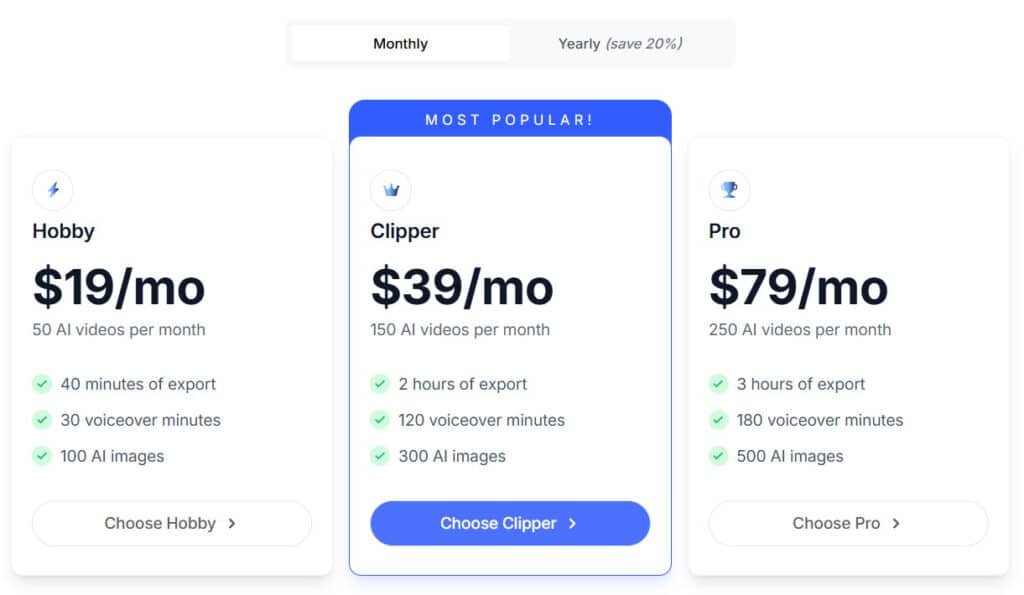Click checkmark next to 180 voiceover minutes
The height and width of the screenshot is (595, 1024).
718,419
